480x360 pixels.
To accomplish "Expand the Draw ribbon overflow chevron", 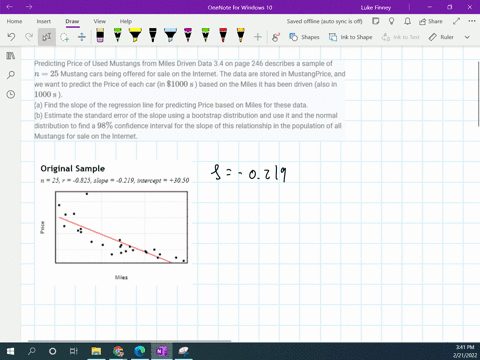I will point(467,37).
